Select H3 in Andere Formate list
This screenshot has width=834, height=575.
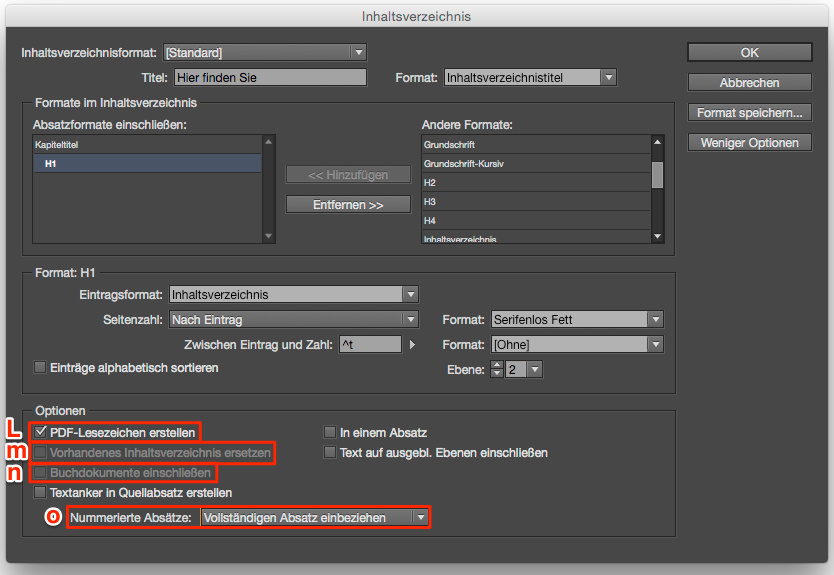click(x=536, y=202)
